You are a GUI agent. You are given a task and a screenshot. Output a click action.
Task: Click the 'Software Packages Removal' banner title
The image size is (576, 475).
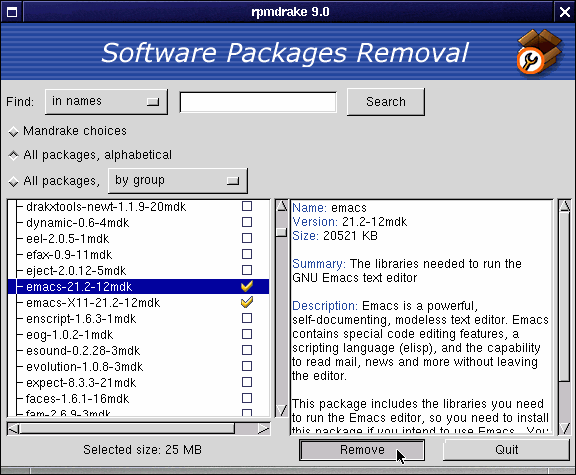point(285,53)
